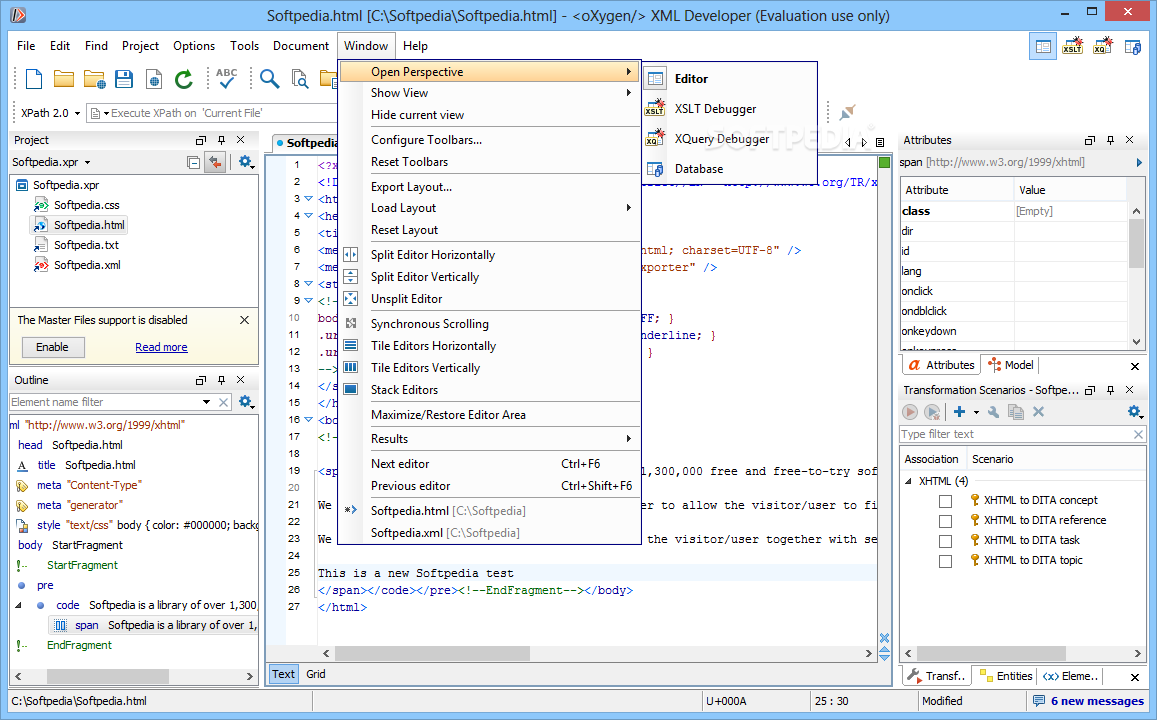
Task: Click the Link with Editor icon in Project
Action: pyautogui.click(x=215, y=162)
